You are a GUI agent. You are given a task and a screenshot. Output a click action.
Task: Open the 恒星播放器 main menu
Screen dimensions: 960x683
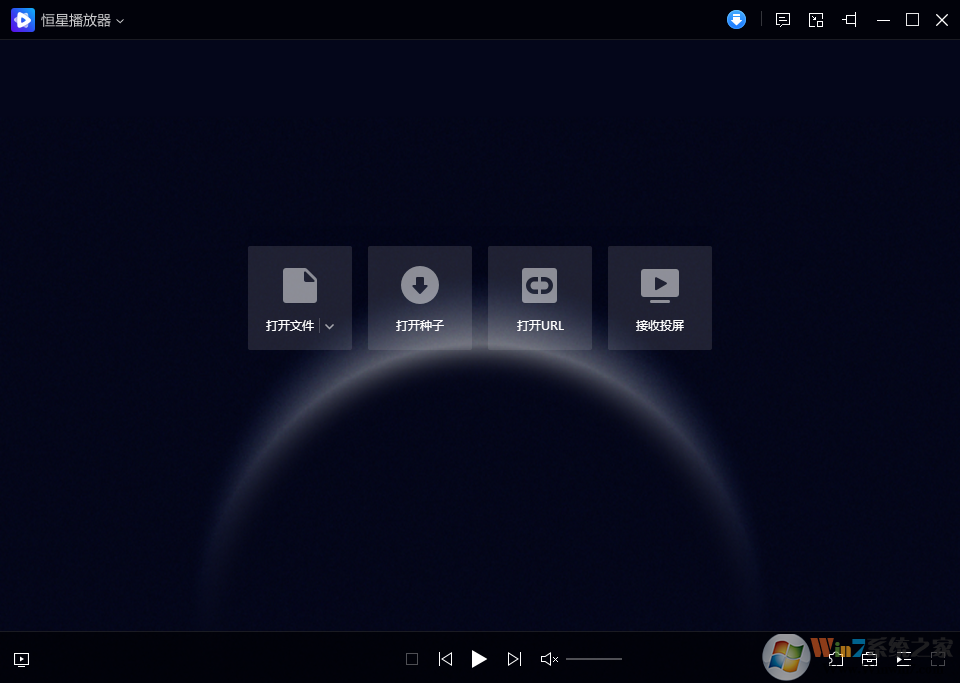75,20
